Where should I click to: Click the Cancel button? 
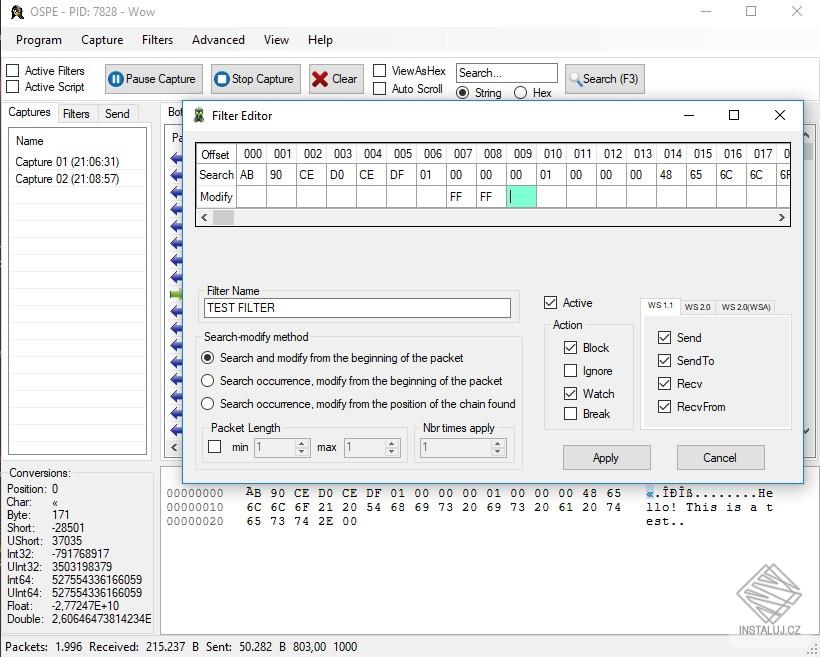[x=720, y=457]
